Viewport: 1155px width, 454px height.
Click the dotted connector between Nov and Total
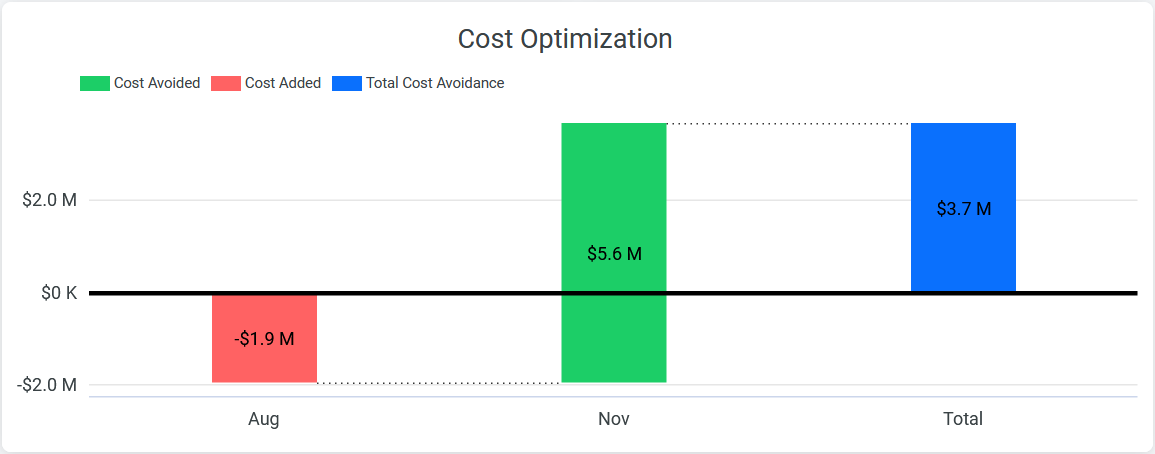tap(788, 124)
